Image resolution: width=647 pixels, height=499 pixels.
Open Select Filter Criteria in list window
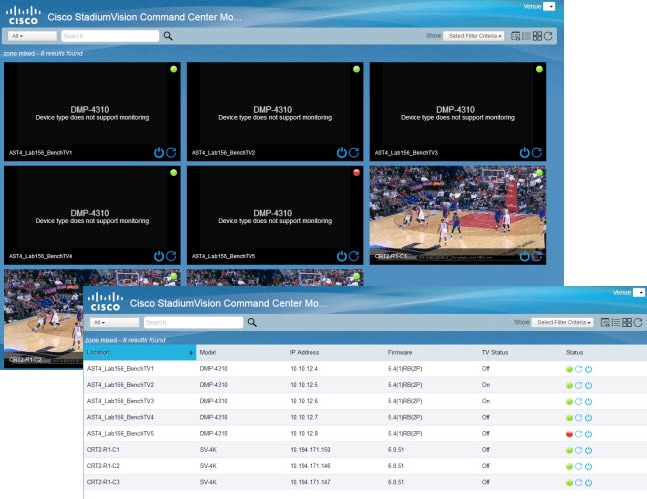pos(562,322)
